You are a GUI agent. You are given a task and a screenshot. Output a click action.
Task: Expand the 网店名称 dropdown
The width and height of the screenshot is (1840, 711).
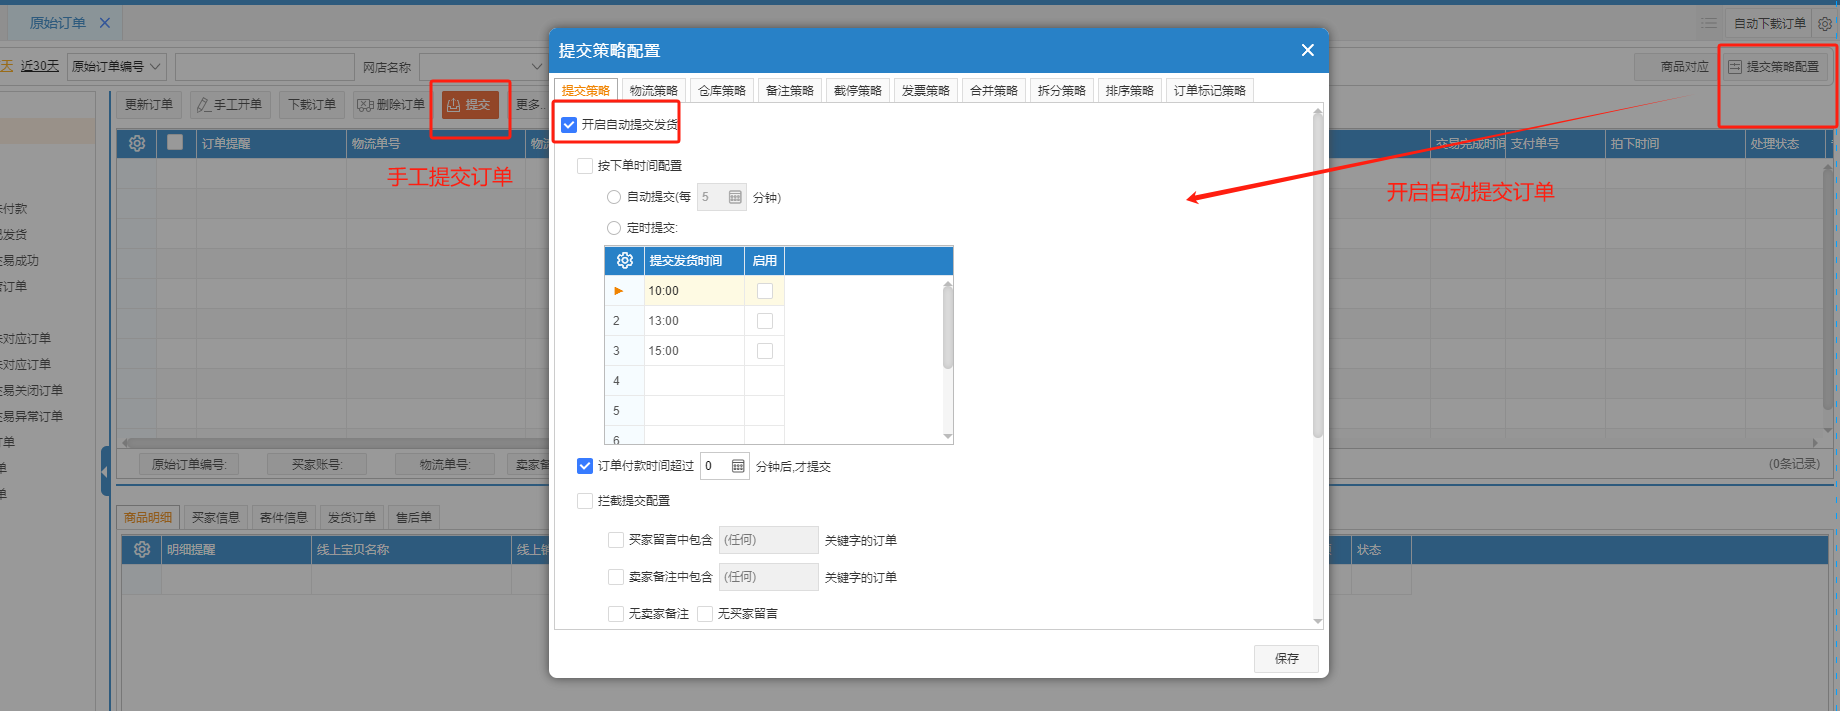pyautogui.click(x=536, y=67)
